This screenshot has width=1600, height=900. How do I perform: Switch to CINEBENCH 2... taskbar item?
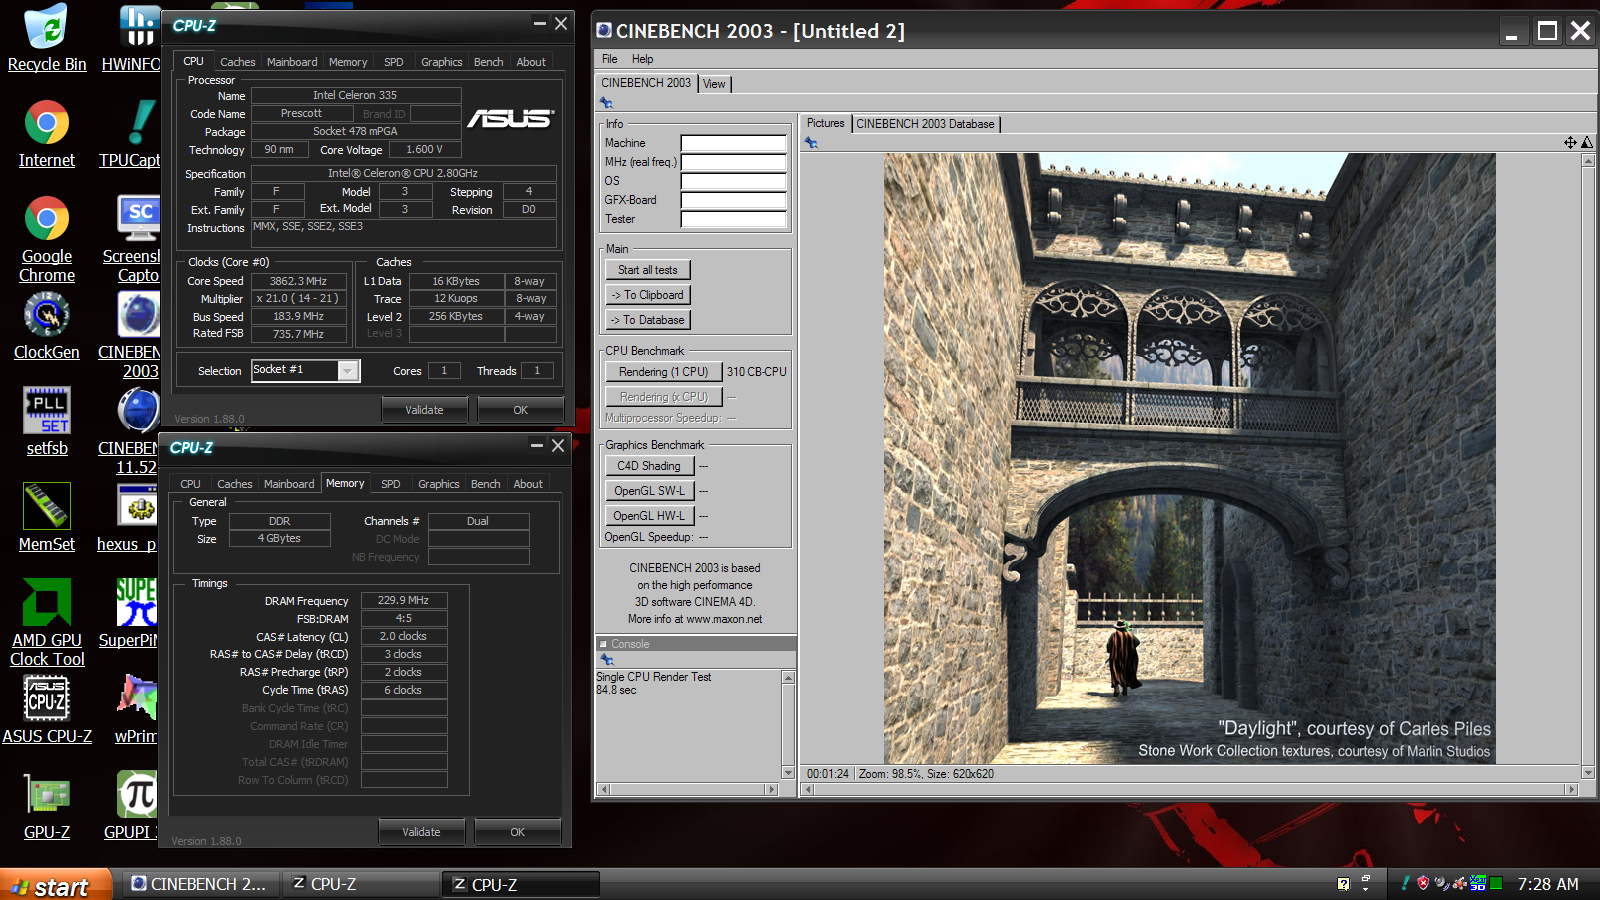pos(201,884)
